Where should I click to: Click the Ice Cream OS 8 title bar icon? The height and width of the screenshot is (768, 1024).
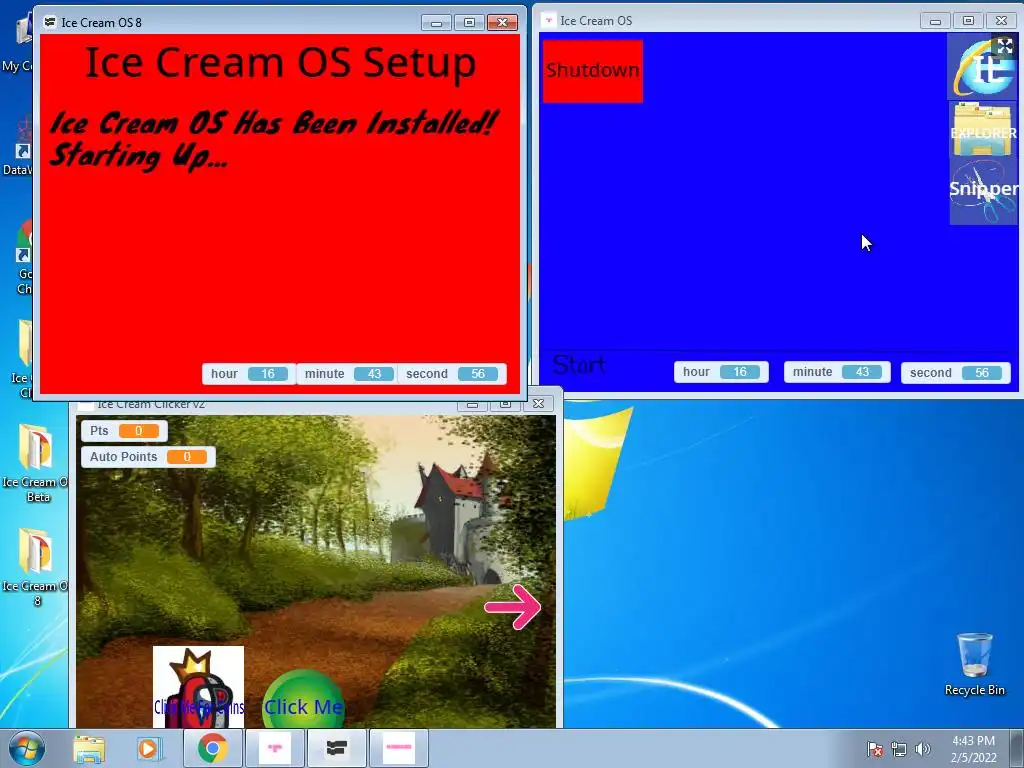(50, 22)
